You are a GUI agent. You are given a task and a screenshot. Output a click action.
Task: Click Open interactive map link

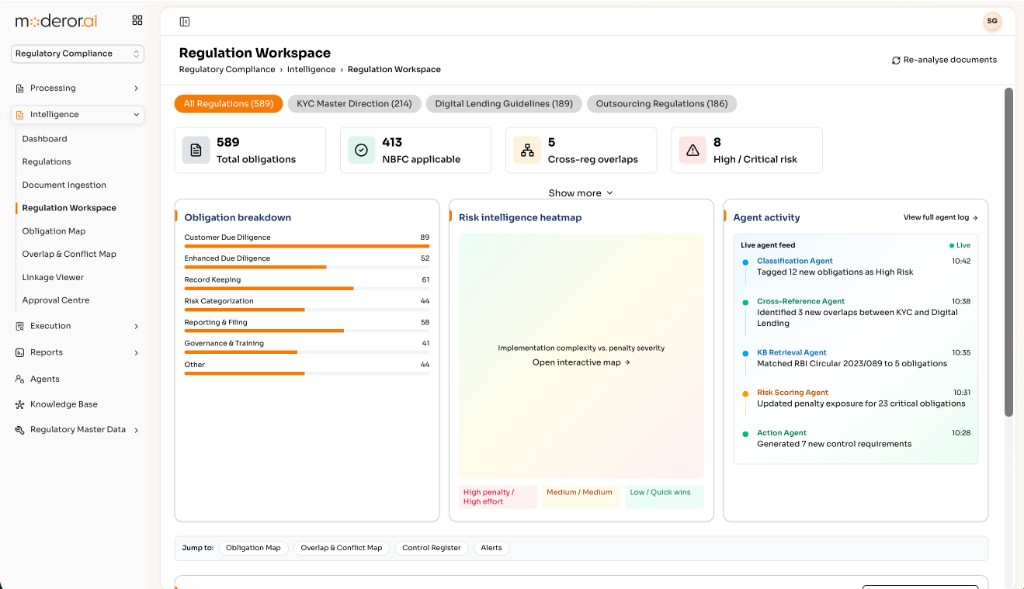581,362
